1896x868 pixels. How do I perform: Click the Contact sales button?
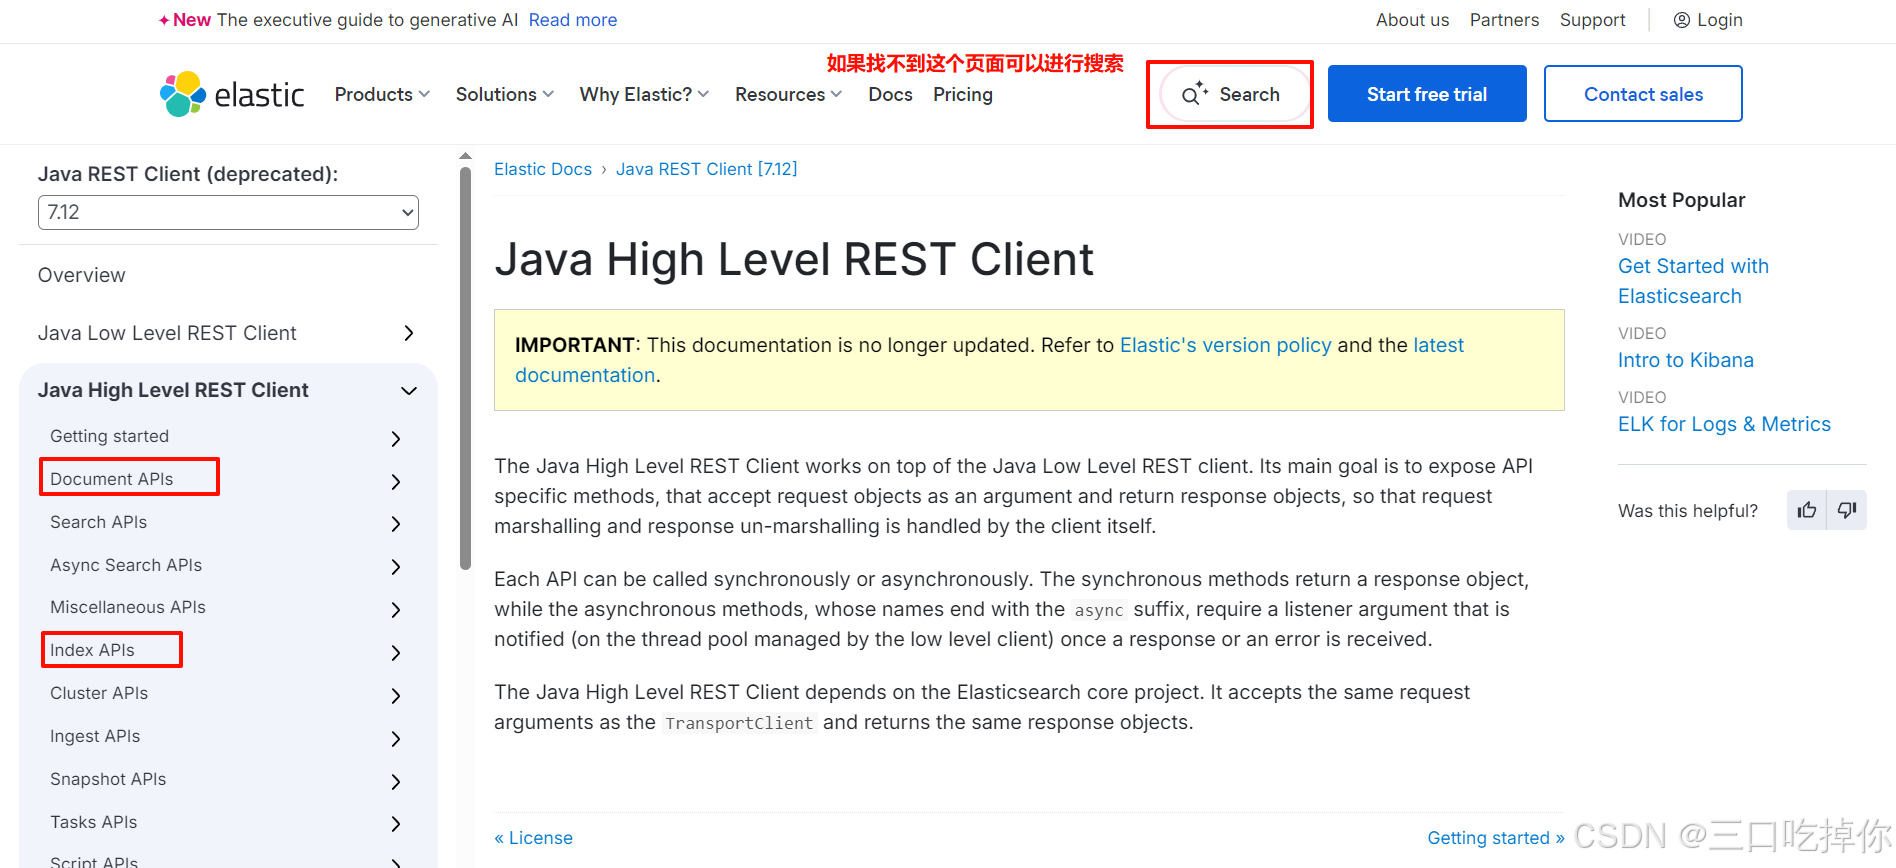[x=1643, y=94]
